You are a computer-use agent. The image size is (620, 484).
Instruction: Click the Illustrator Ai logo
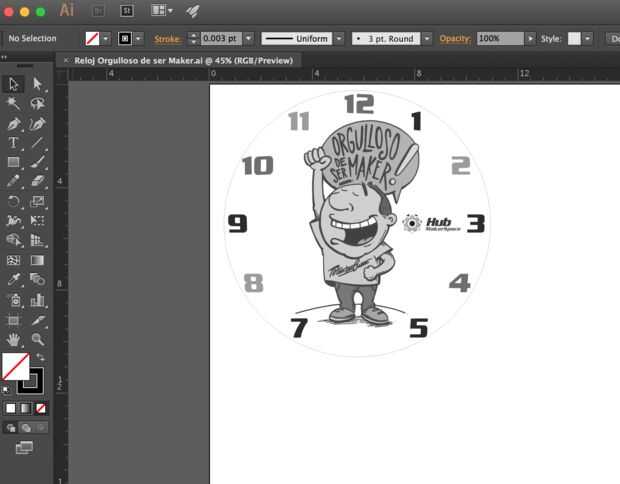[66, 10]
